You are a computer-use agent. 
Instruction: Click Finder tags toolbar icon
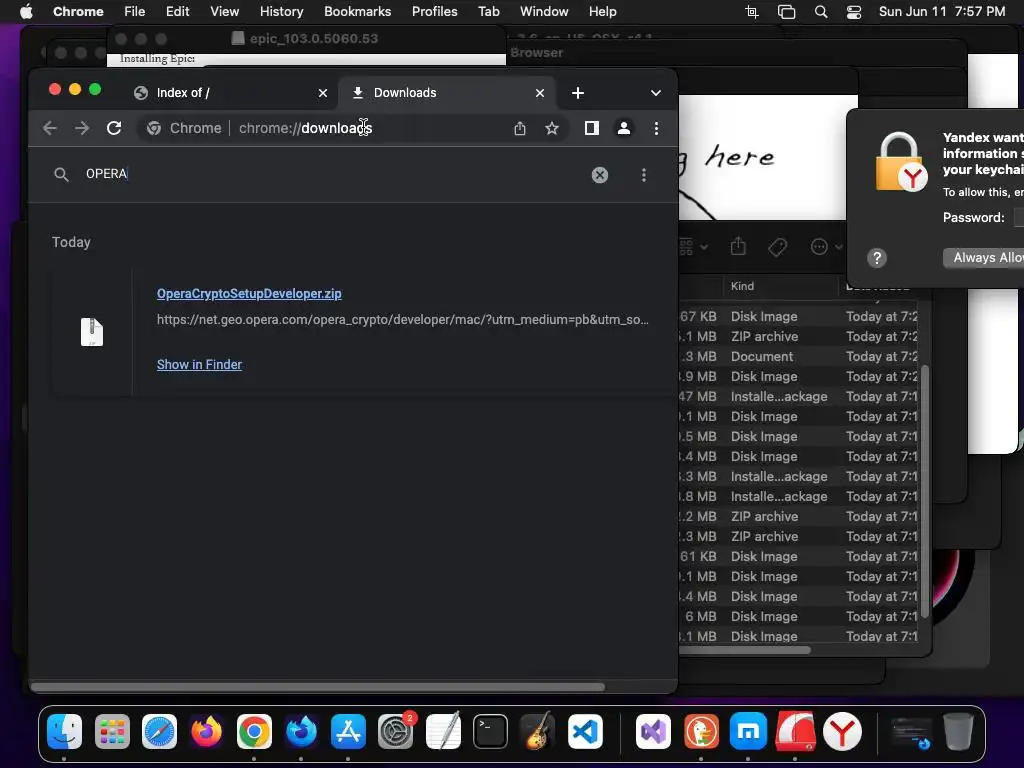(x=777, y=247)
